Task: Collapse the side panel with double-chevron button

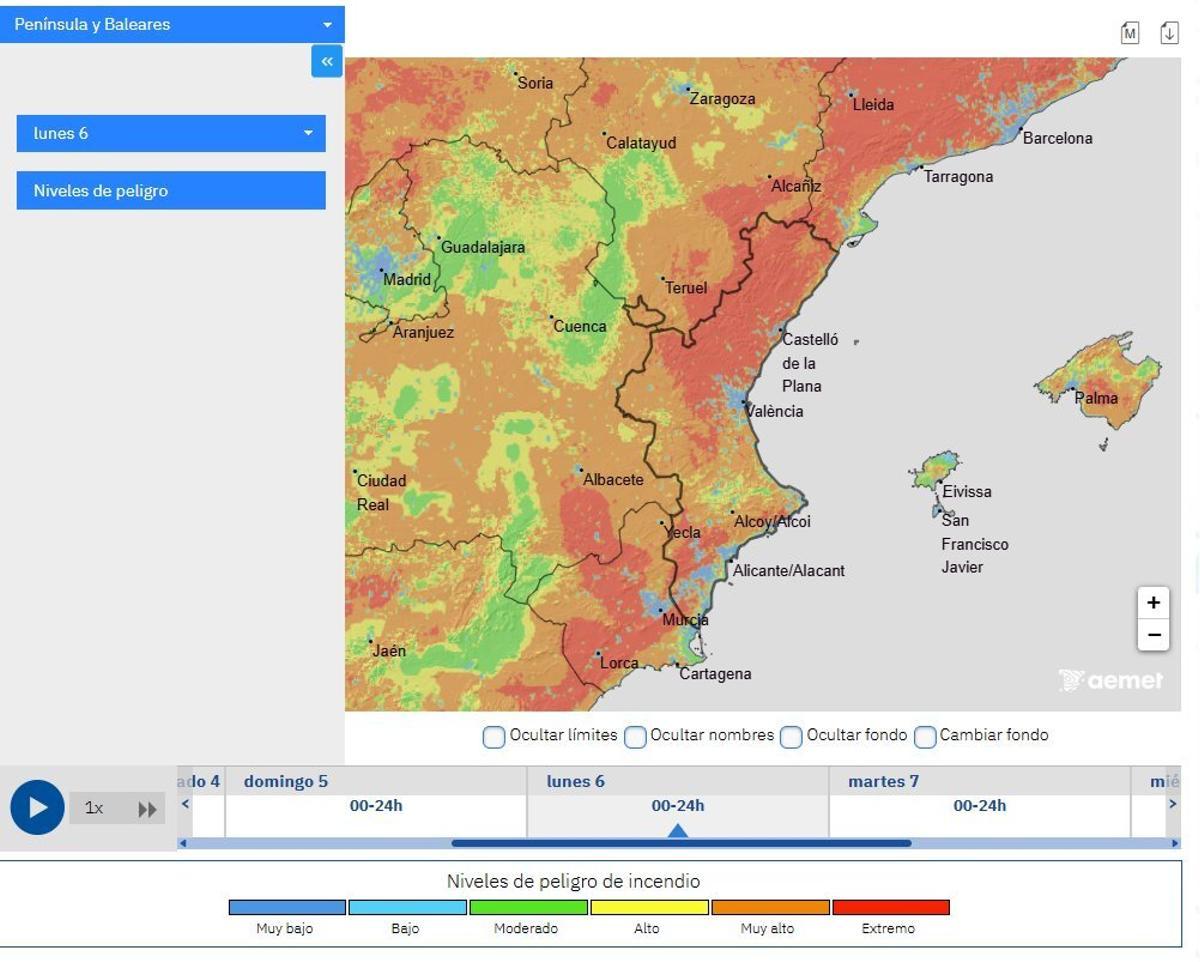Action: point(327,61)
